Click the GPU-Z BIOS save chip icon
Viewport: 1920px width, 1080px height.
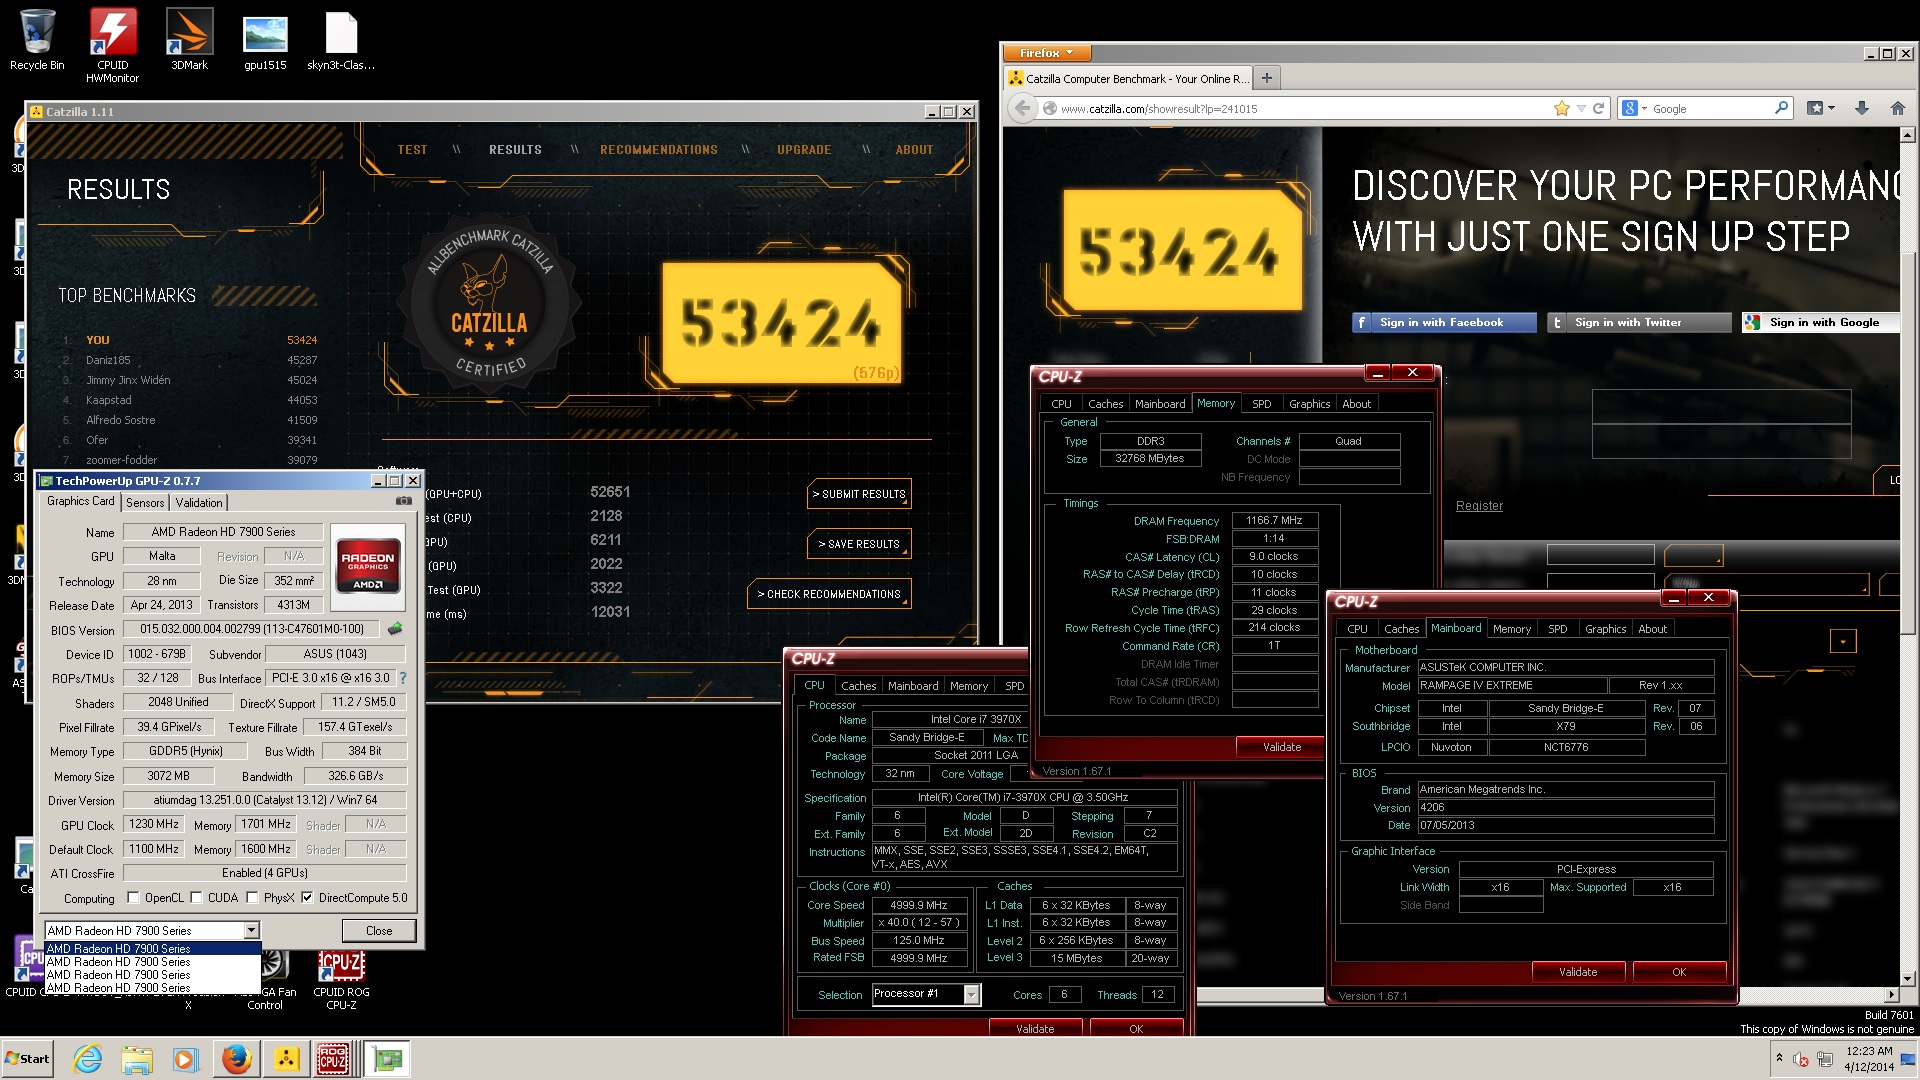click(395, 629)
